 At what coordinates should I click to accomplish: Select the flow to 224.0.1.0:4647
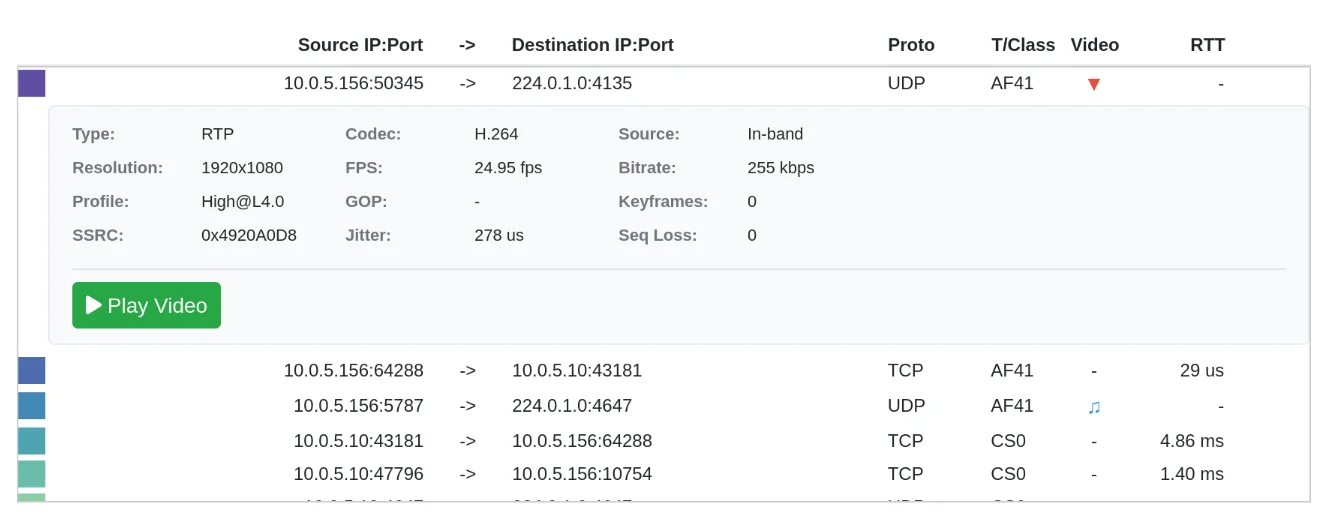(572, 406)
